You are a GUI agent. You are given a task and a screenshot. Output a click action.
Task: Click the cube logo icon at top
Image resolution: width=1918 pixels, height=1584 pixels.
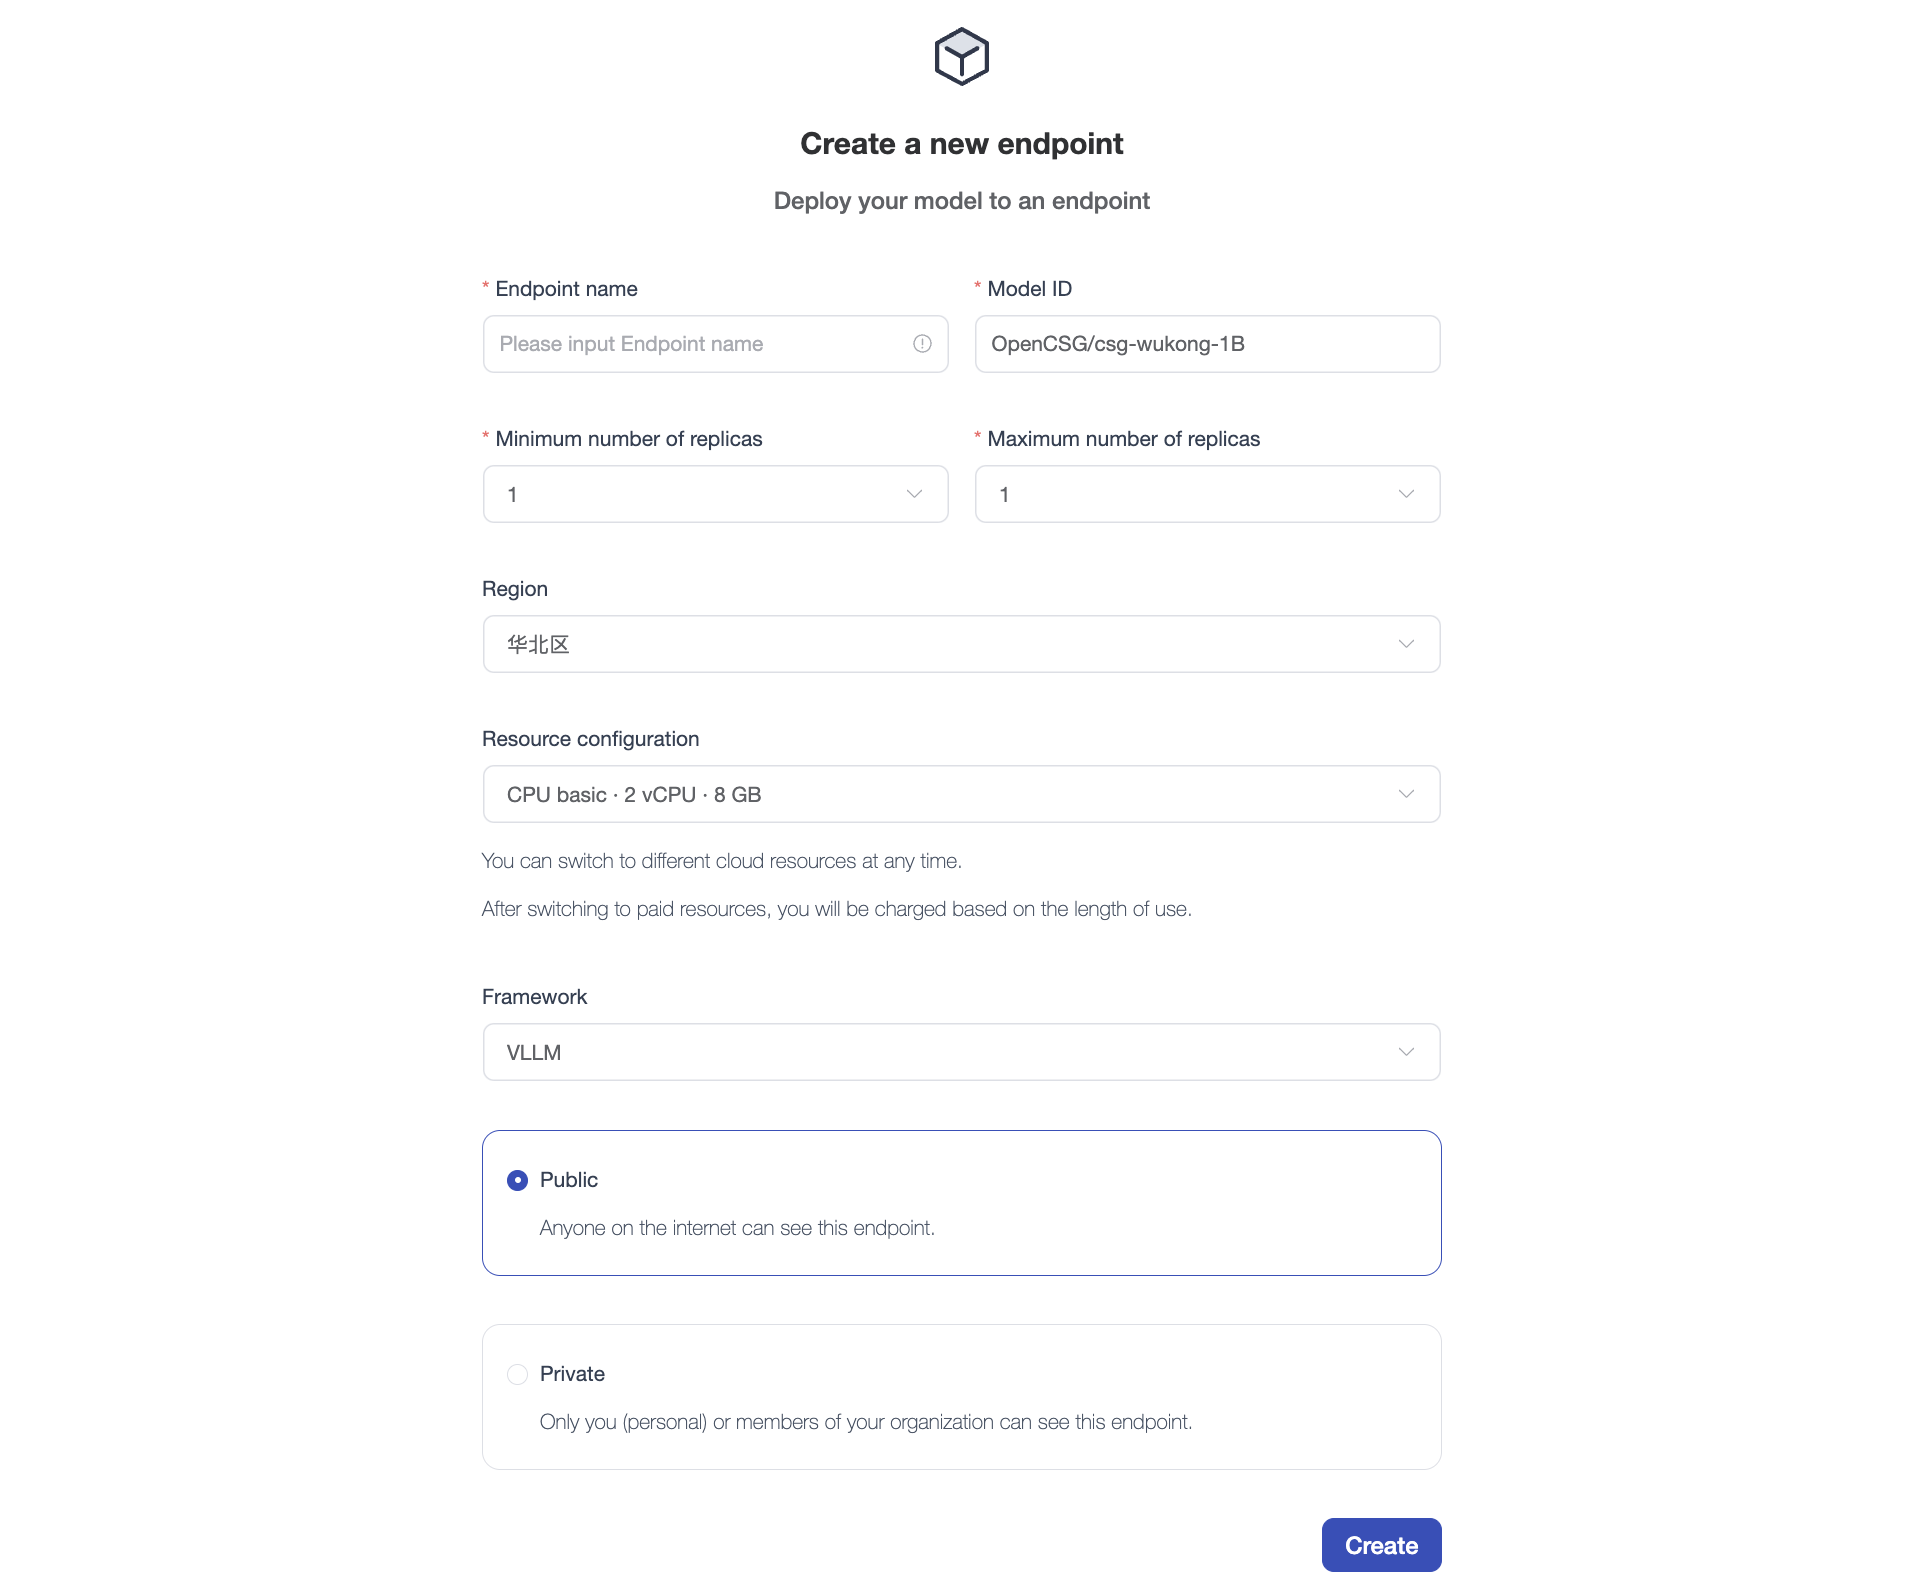[961, 57]
